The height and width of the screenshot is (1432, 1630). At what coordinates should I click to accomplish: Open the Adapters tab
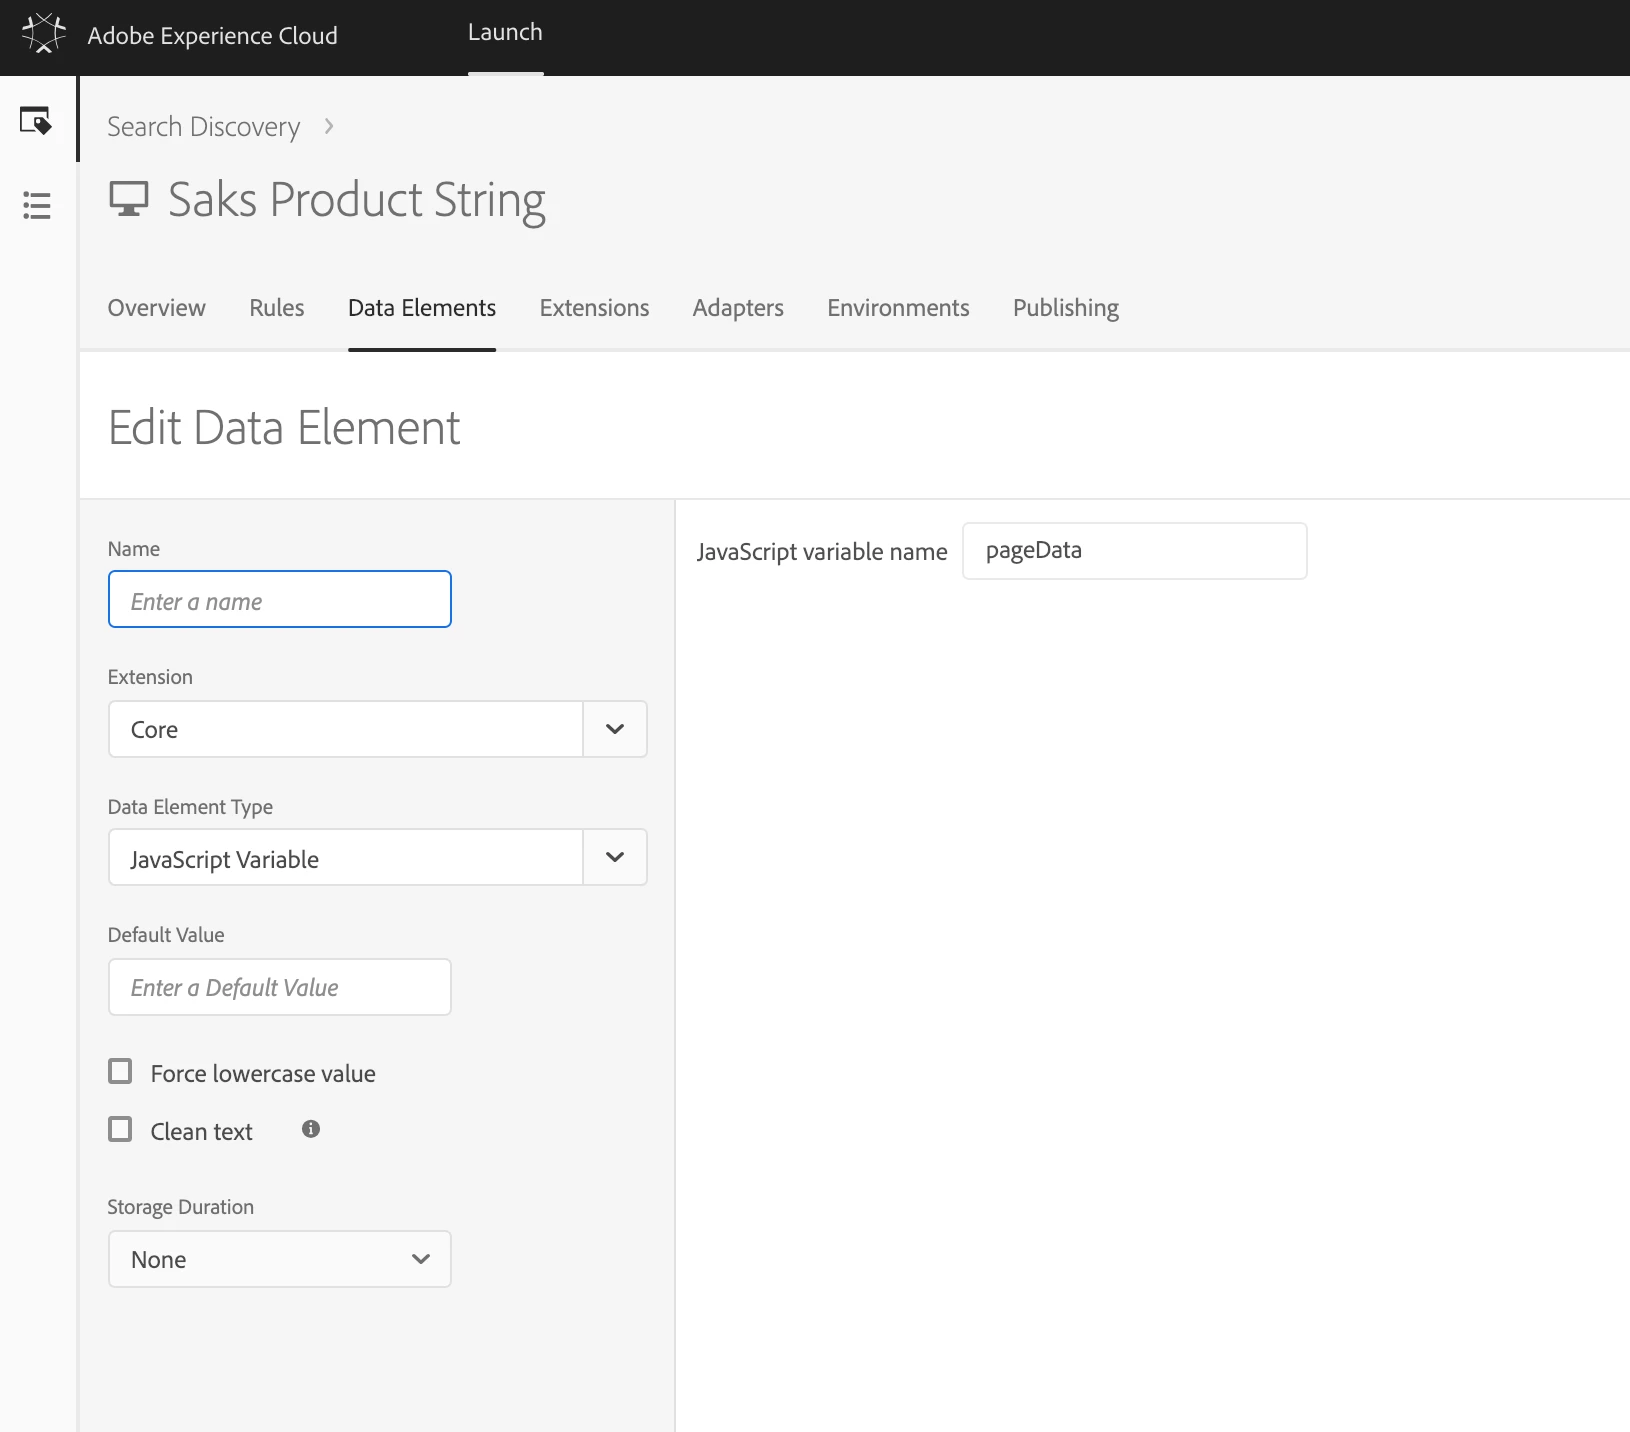coord(738,308)
